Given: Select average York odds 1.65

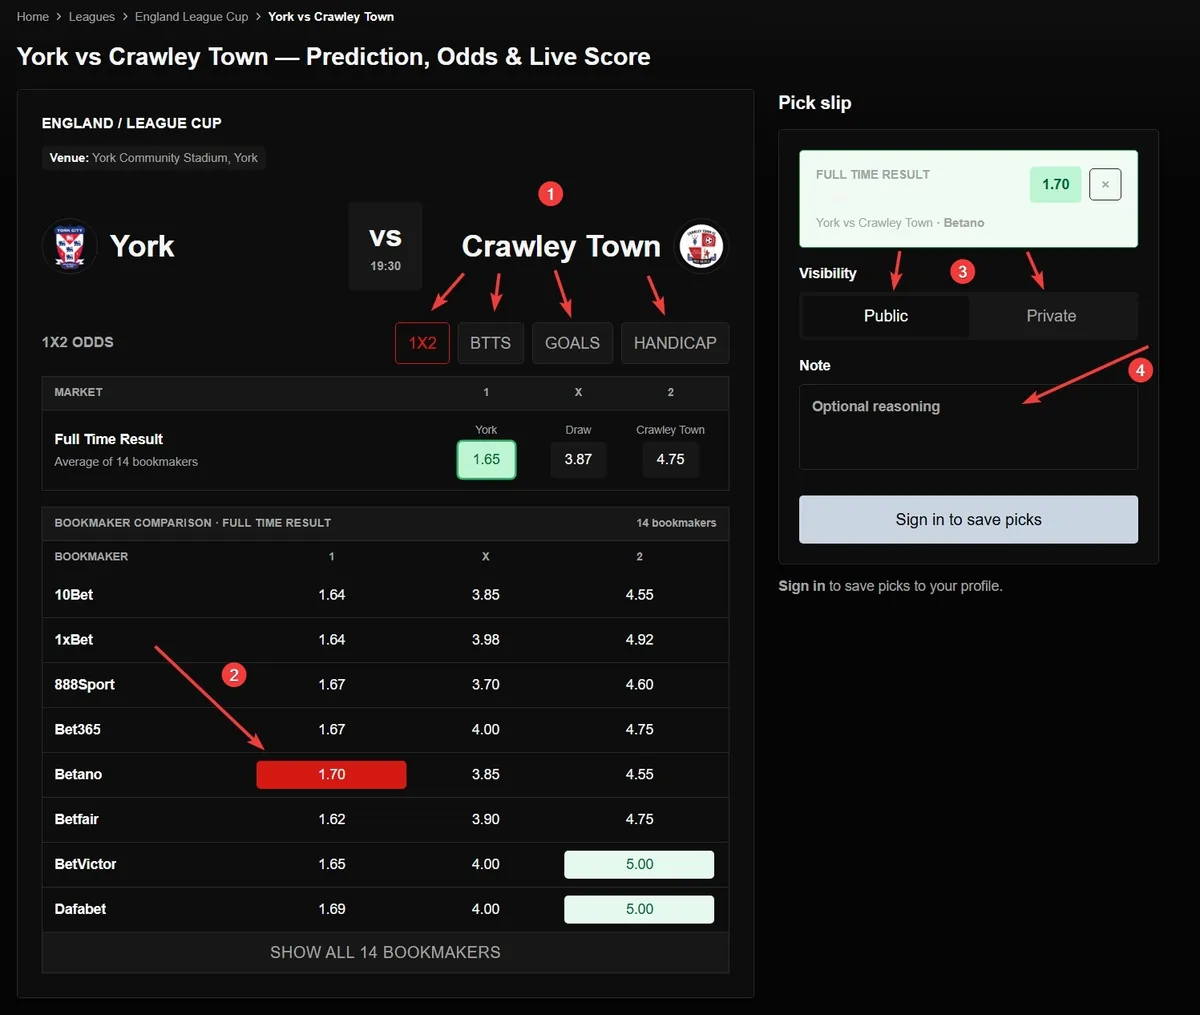Looking at the screenshot, I should [486, 460].
